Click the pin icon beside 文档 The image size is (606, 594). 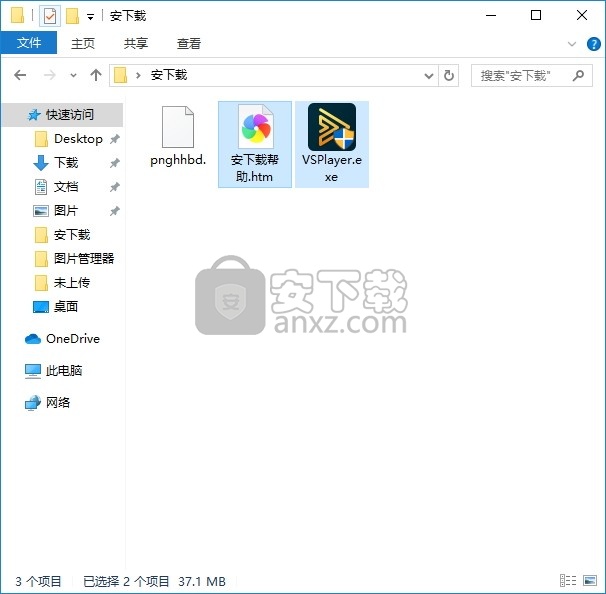point(114,187)
